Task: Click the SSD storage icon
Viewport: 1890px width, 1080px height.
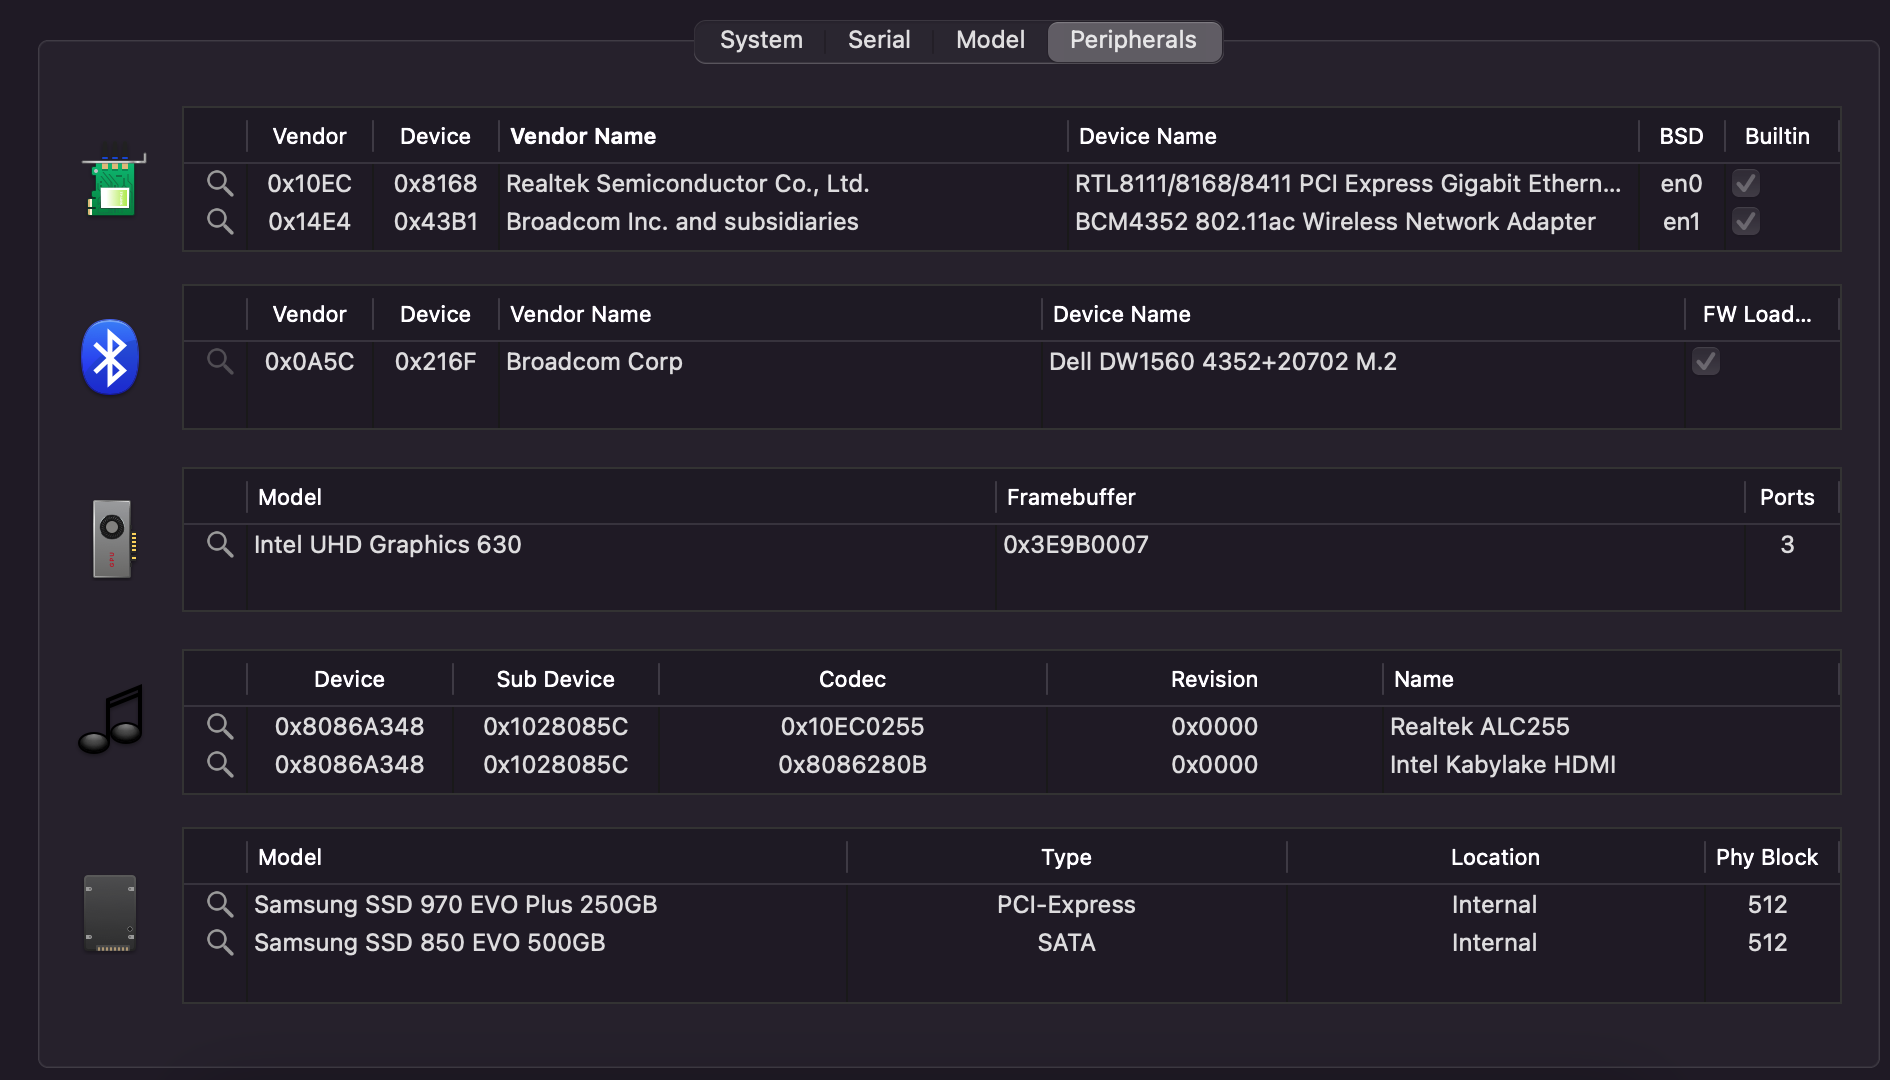Action: click(110, 914)
